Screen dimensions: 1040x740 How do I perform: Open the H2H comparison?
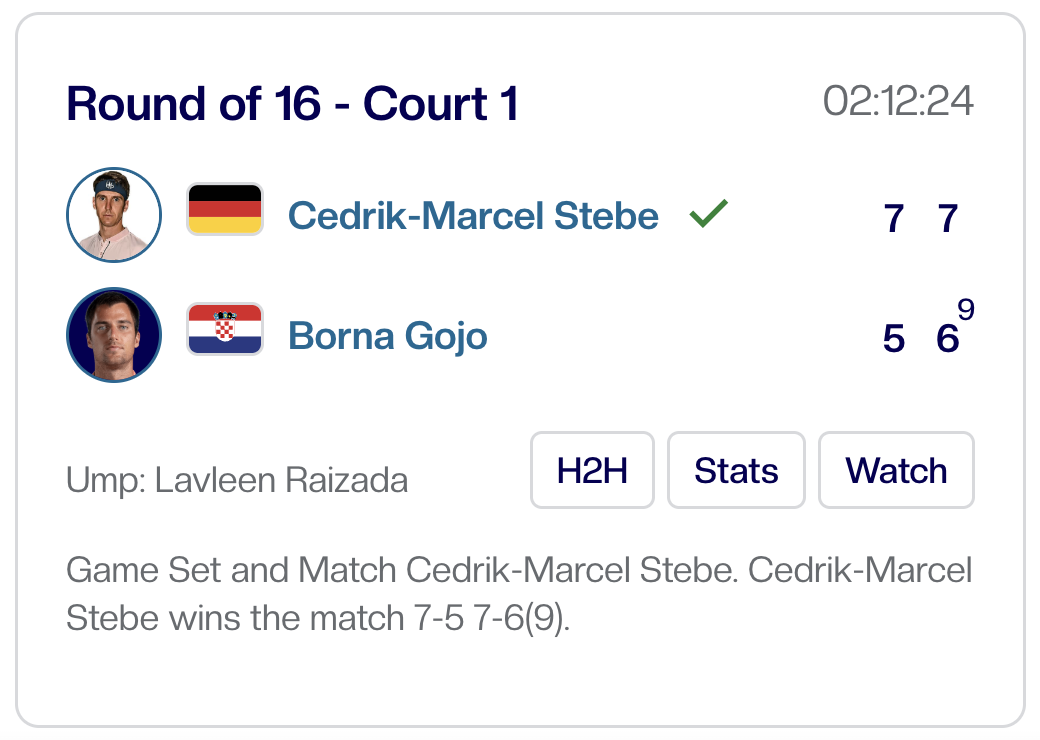pyautogui.click(x=592, y=470)
